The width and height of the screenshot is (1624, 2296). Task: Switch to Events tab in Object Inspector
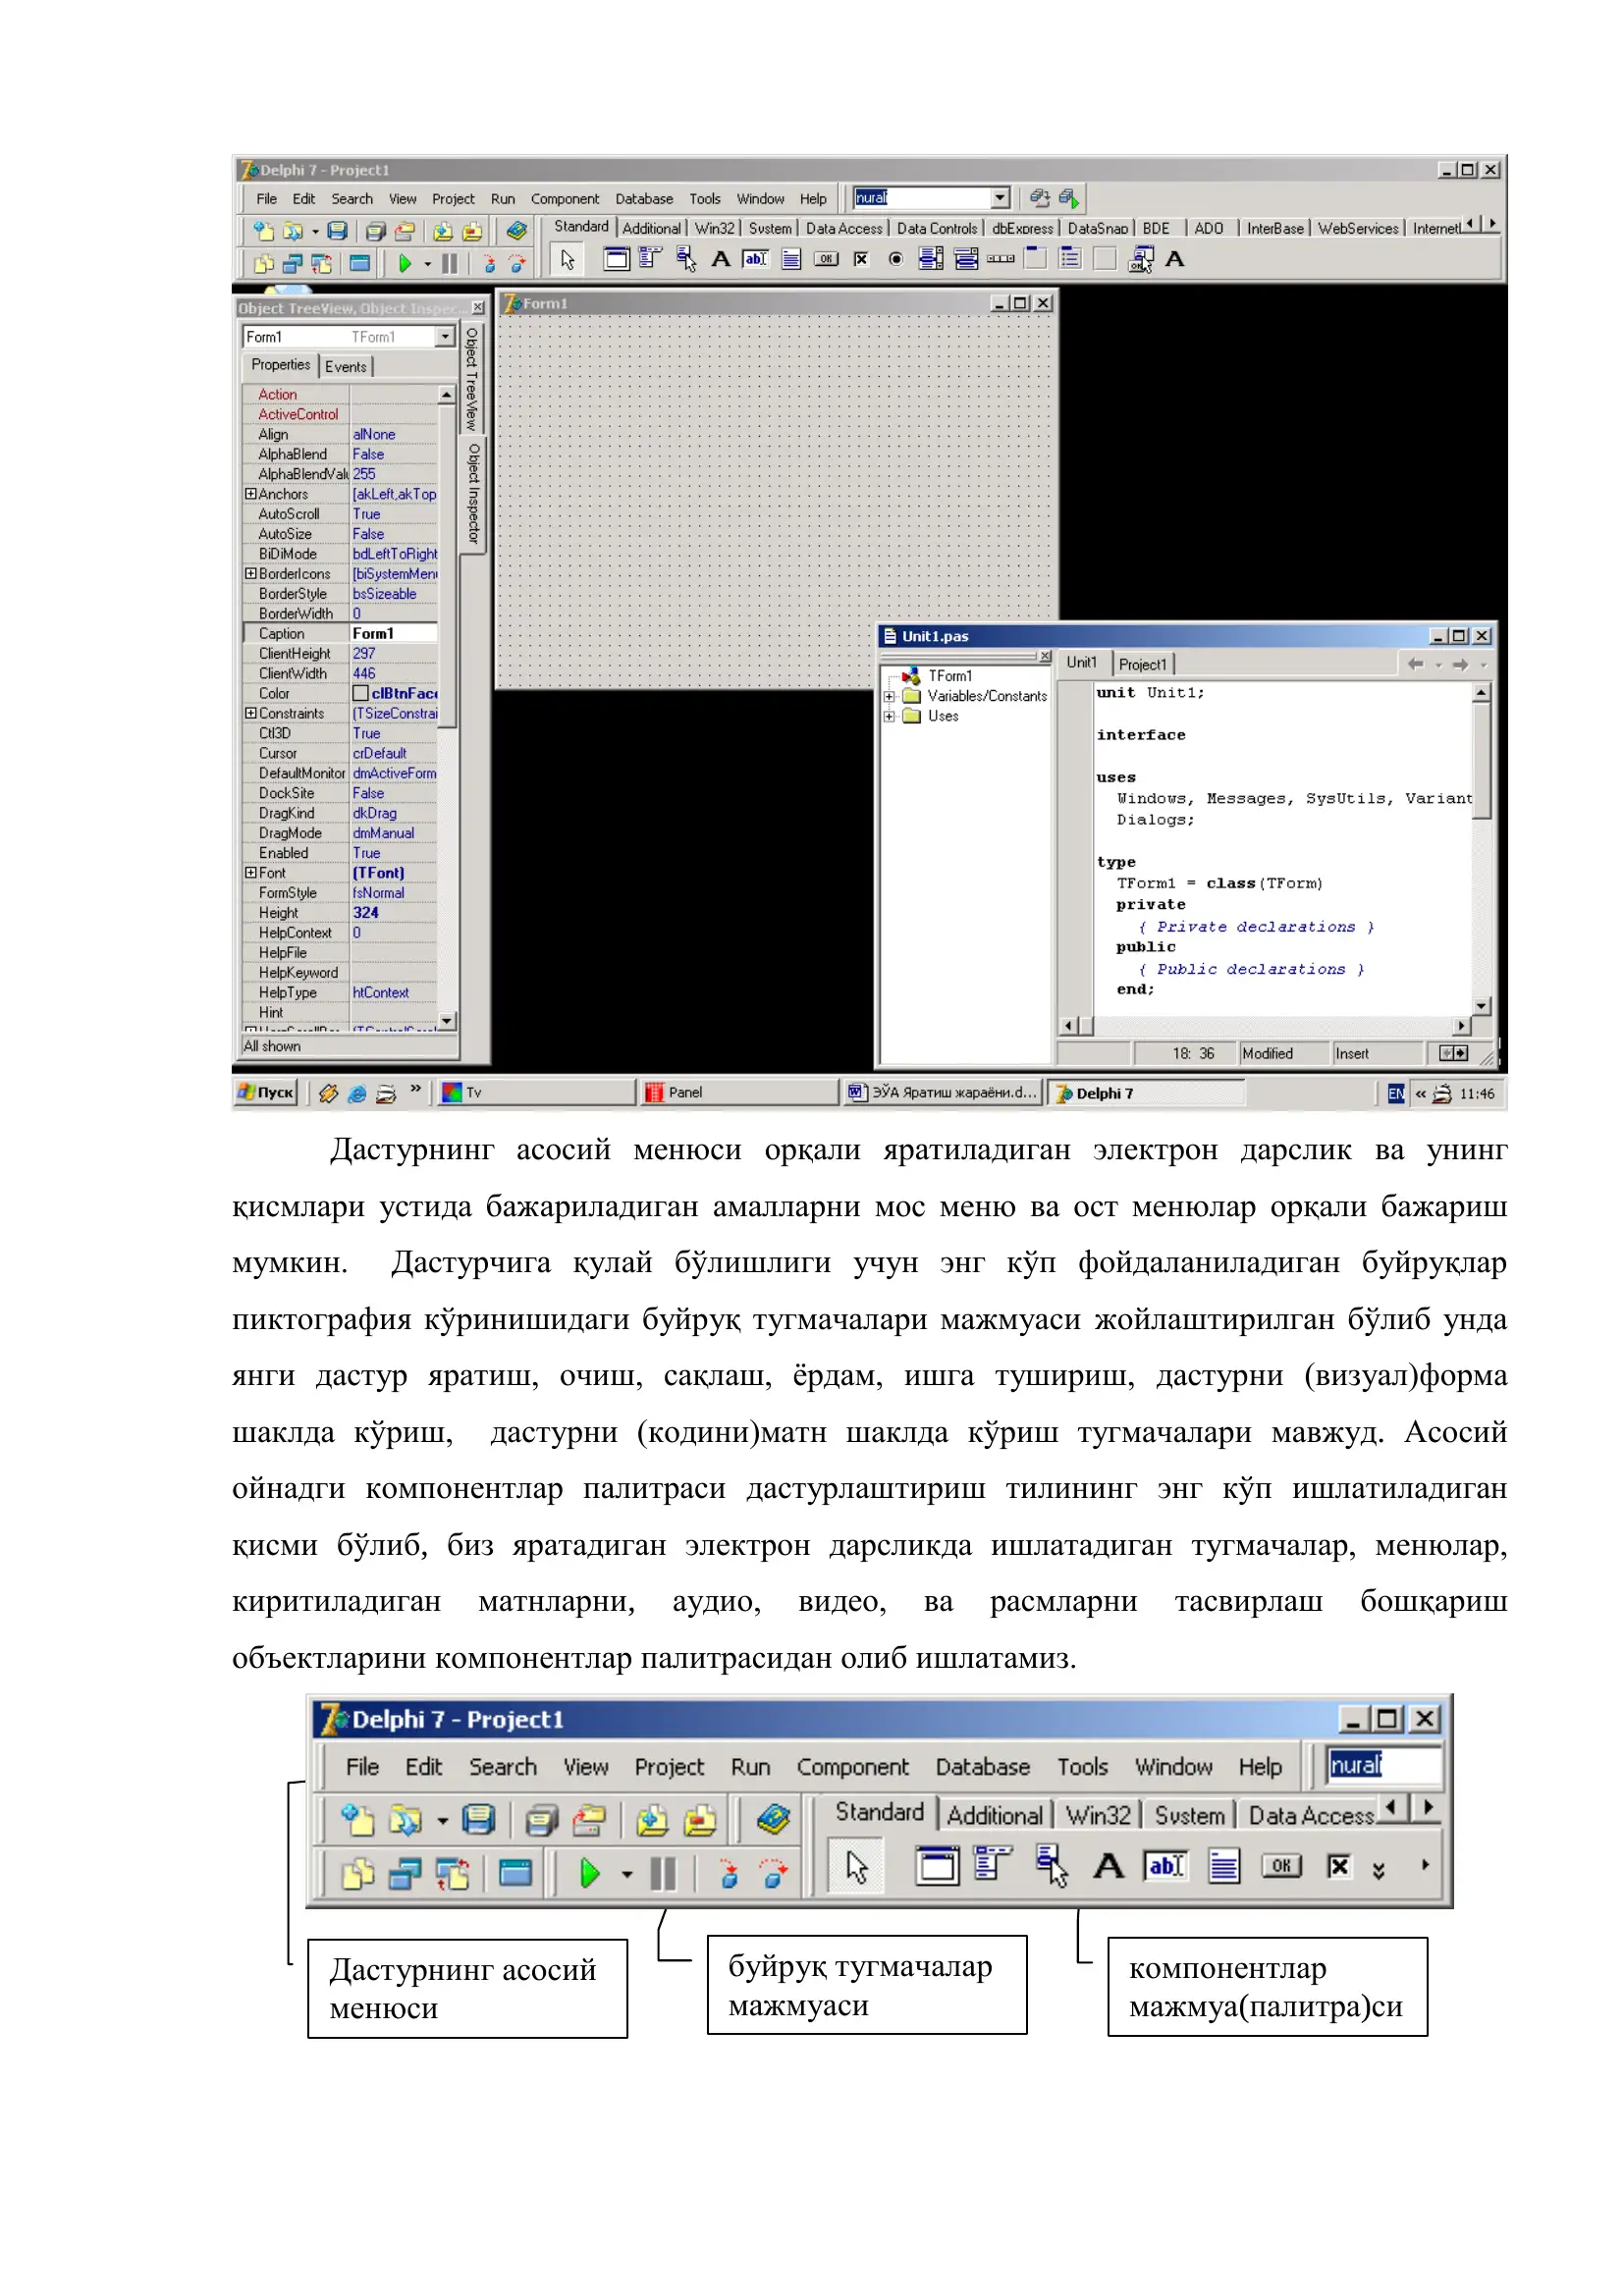(346, 367)
